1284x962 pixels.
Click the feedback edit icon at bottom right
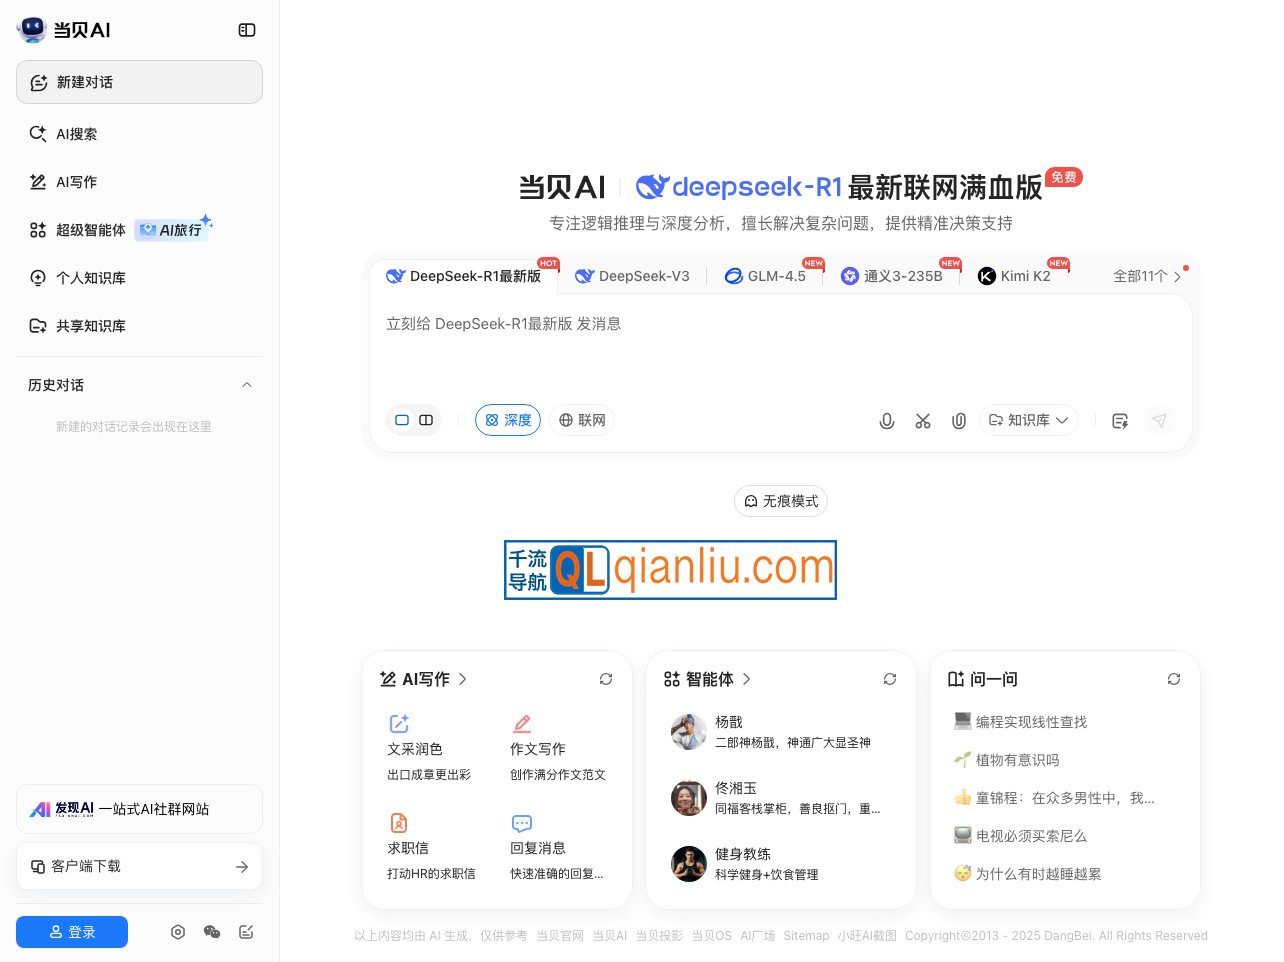point(246,931)
